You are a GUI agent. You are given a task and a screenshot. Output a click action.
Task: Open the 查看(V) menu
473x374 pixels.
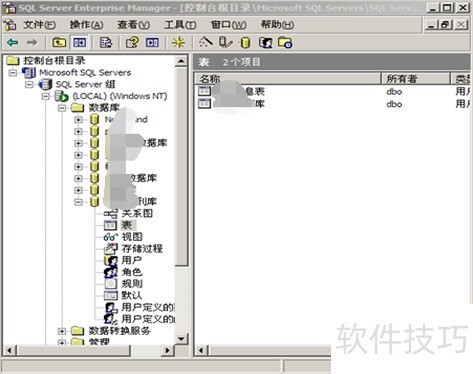point(133,24)
